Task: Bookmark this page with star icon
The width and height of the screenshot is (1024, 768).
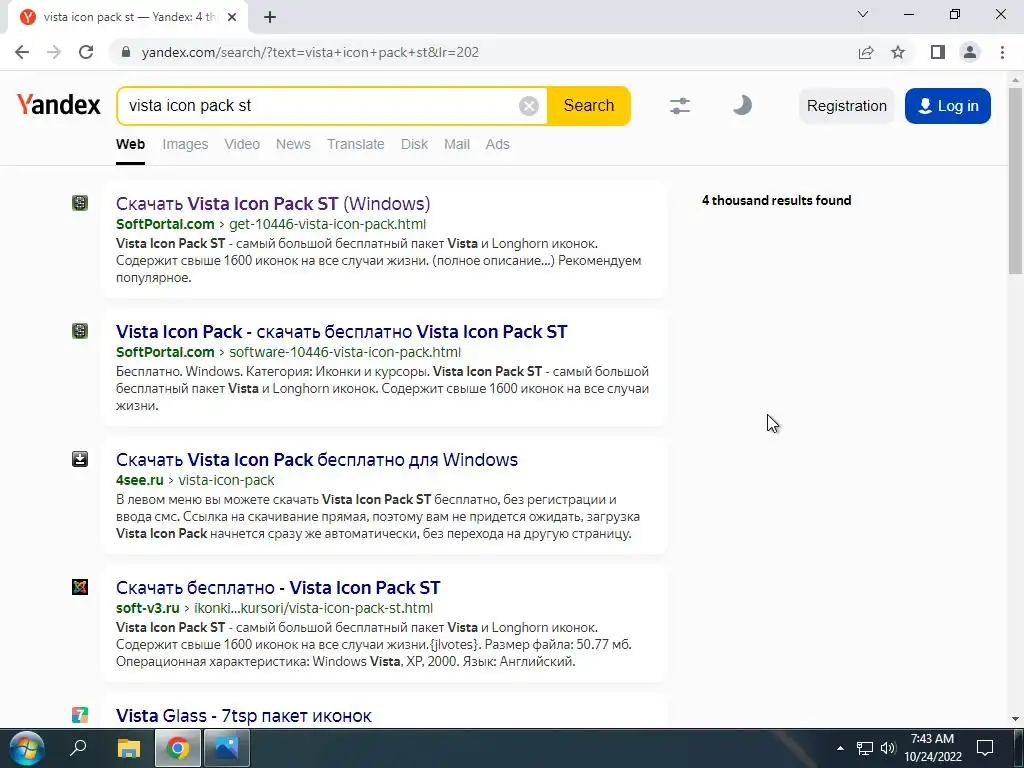Action: (898, 52)
